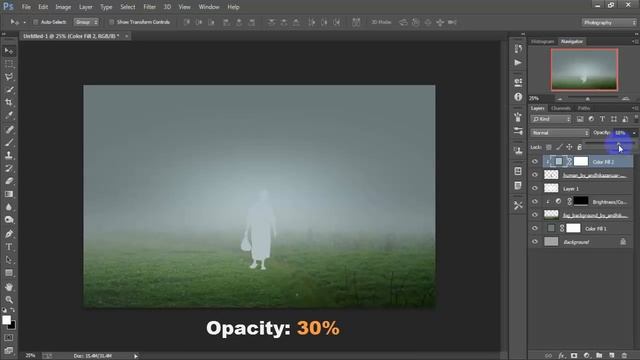
Task: Open the Auto-Select Group dropdown
Action: coord(86,22)
